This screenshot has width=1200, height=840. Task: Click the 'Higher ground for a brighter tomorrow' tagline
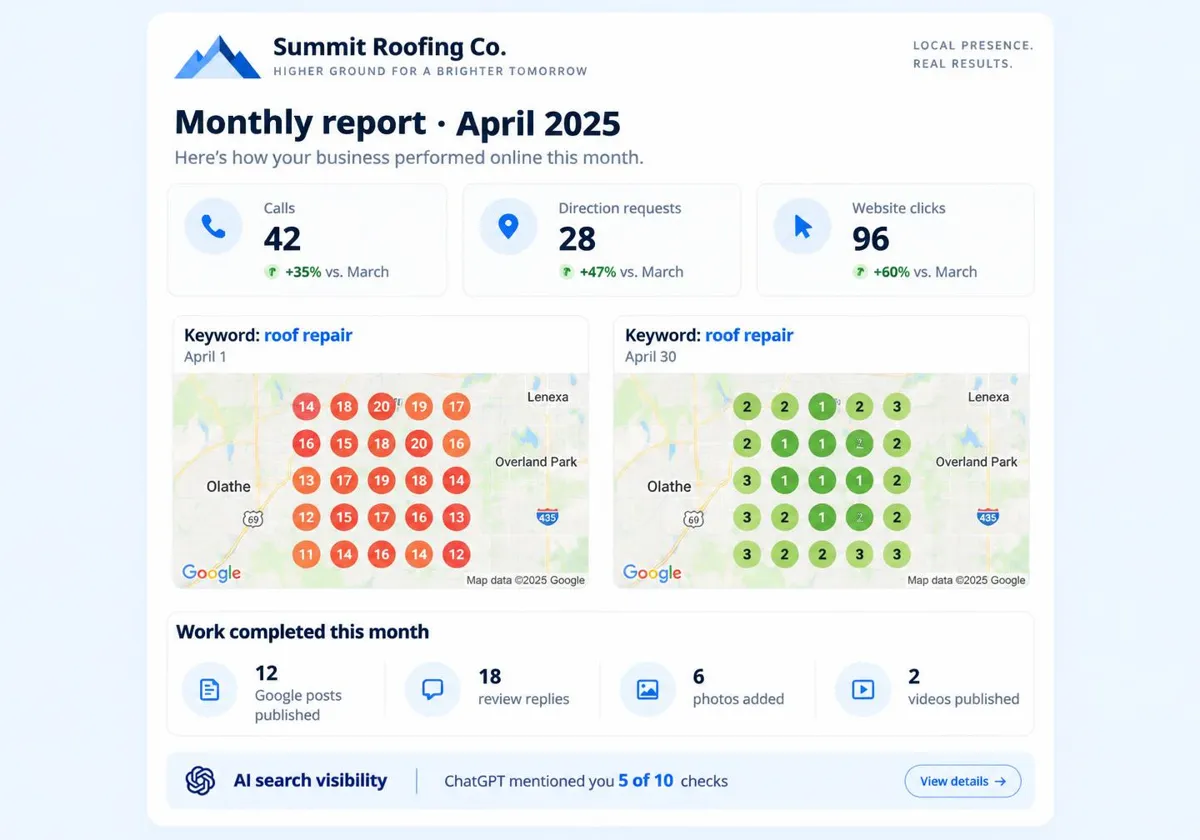tap(430, 72)
